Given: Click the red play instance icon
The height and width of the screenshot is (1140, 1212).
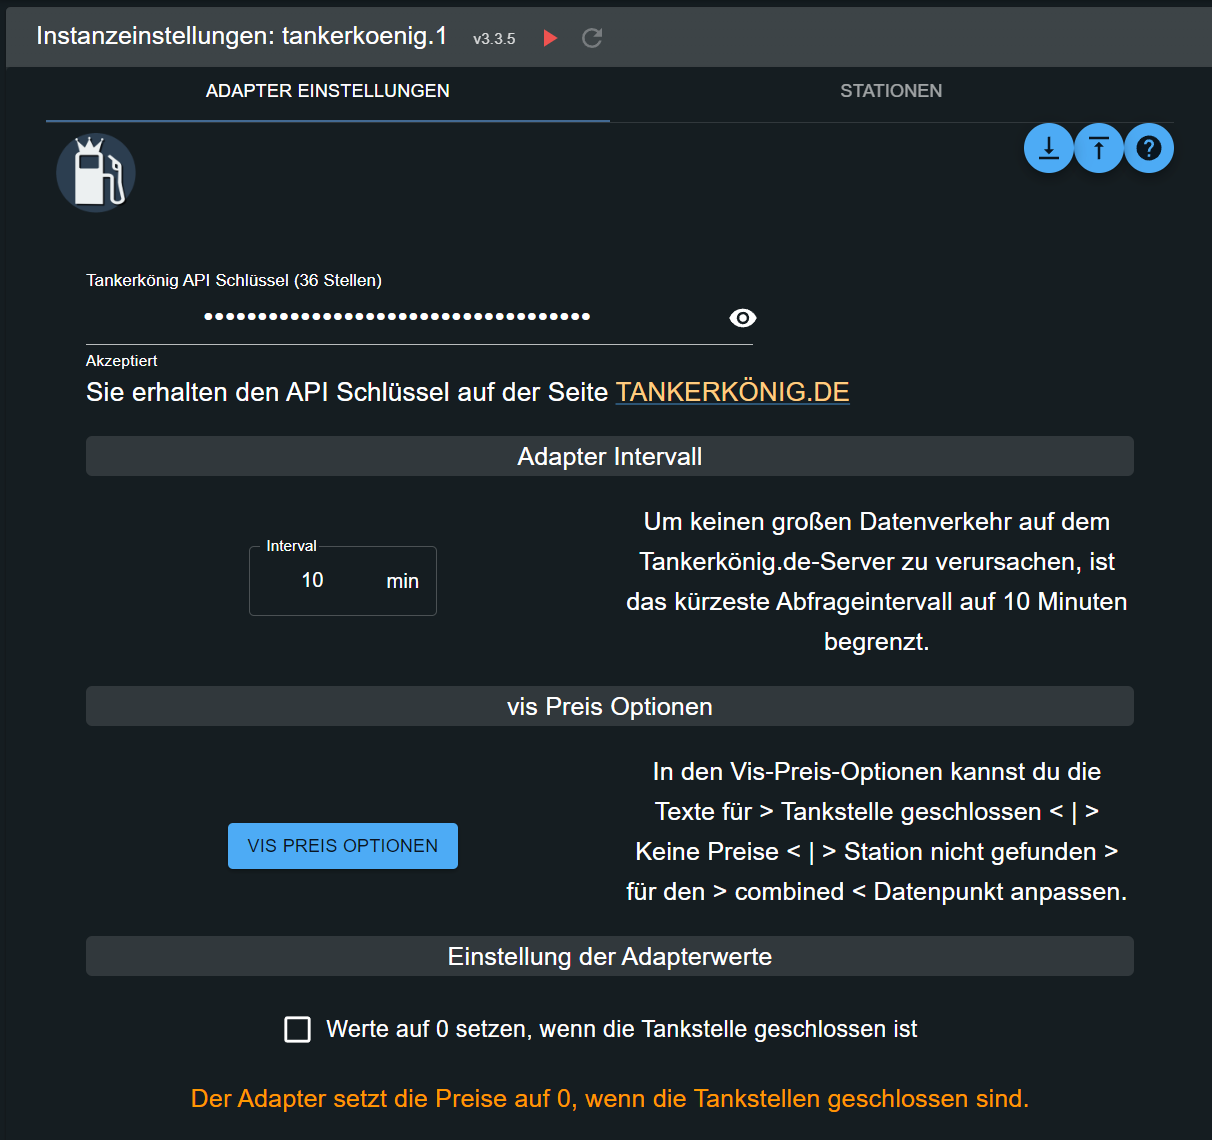Looking at the screenshot, I should pos(550,38).
